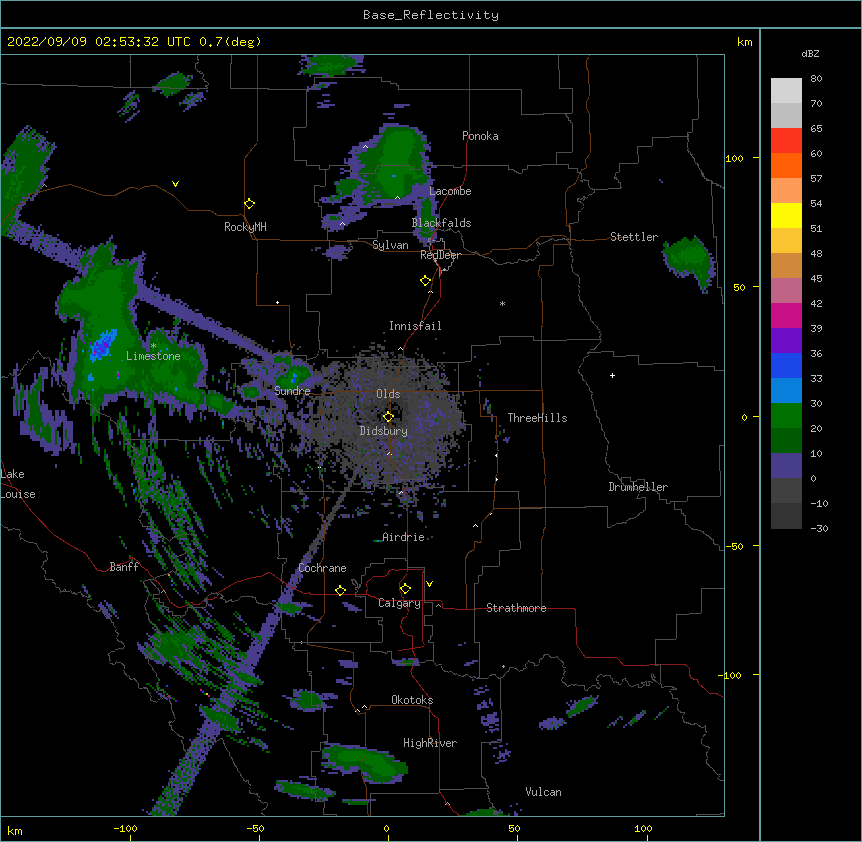Select the white plus marker north of Drumheller
862x842 pixels.
pyautogui.click(x=612, y=375)
